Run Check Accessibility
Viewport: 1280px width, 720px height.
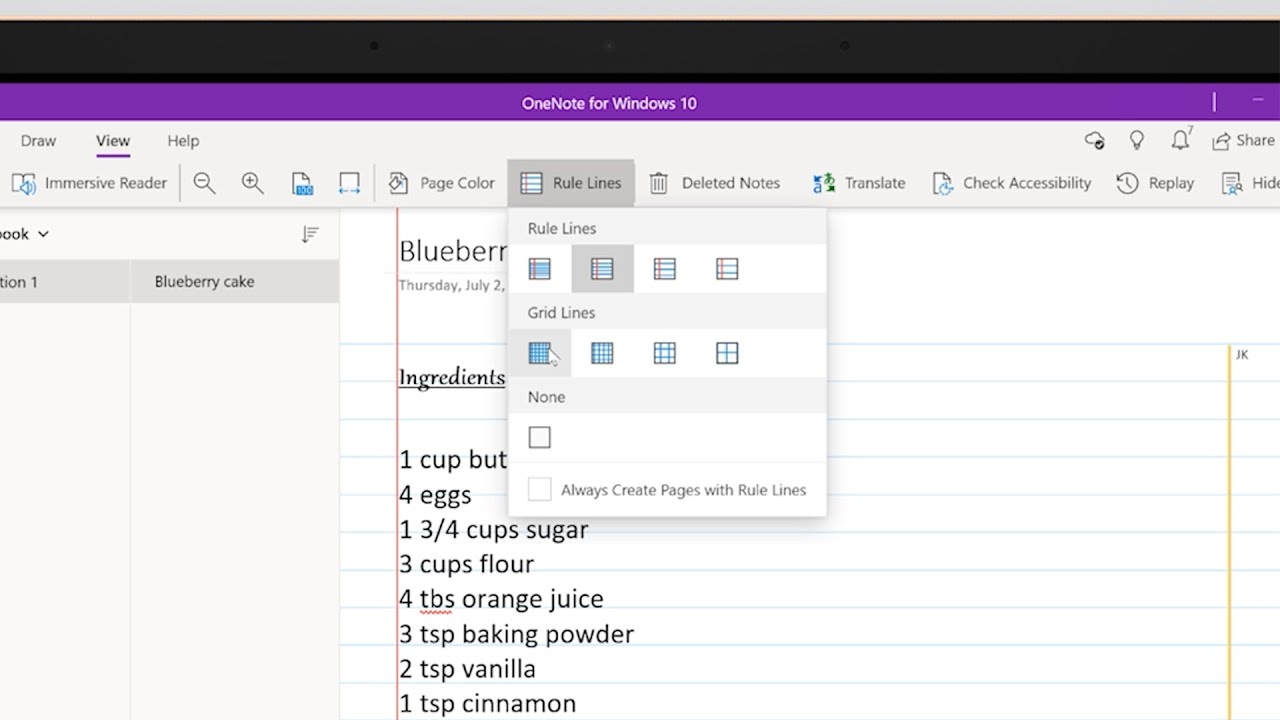tap(1011, 183)
